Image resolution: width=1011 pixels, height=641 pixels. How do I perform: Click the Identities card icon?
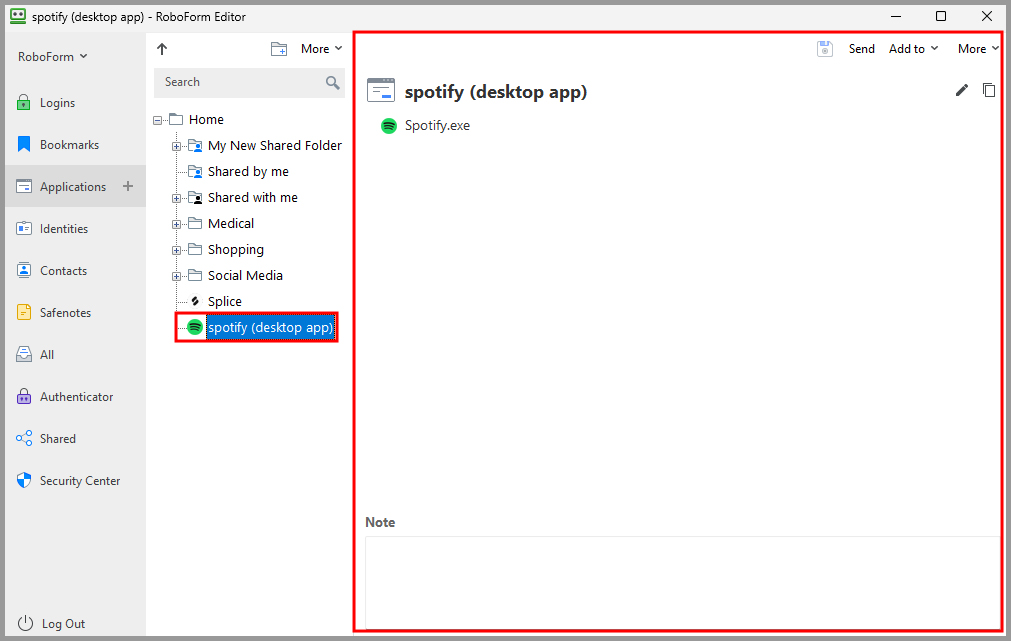(x=24, y=228)
